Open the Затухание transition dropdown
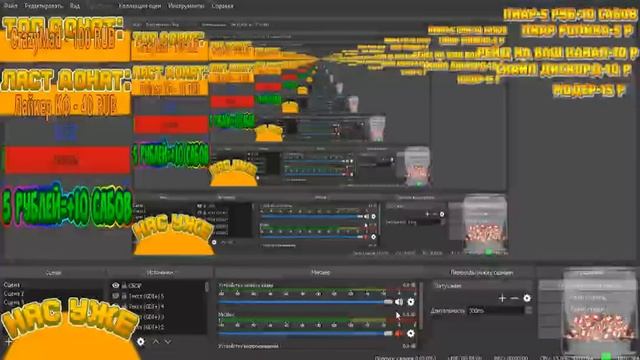The image size is (640, 360). (482, 286)
